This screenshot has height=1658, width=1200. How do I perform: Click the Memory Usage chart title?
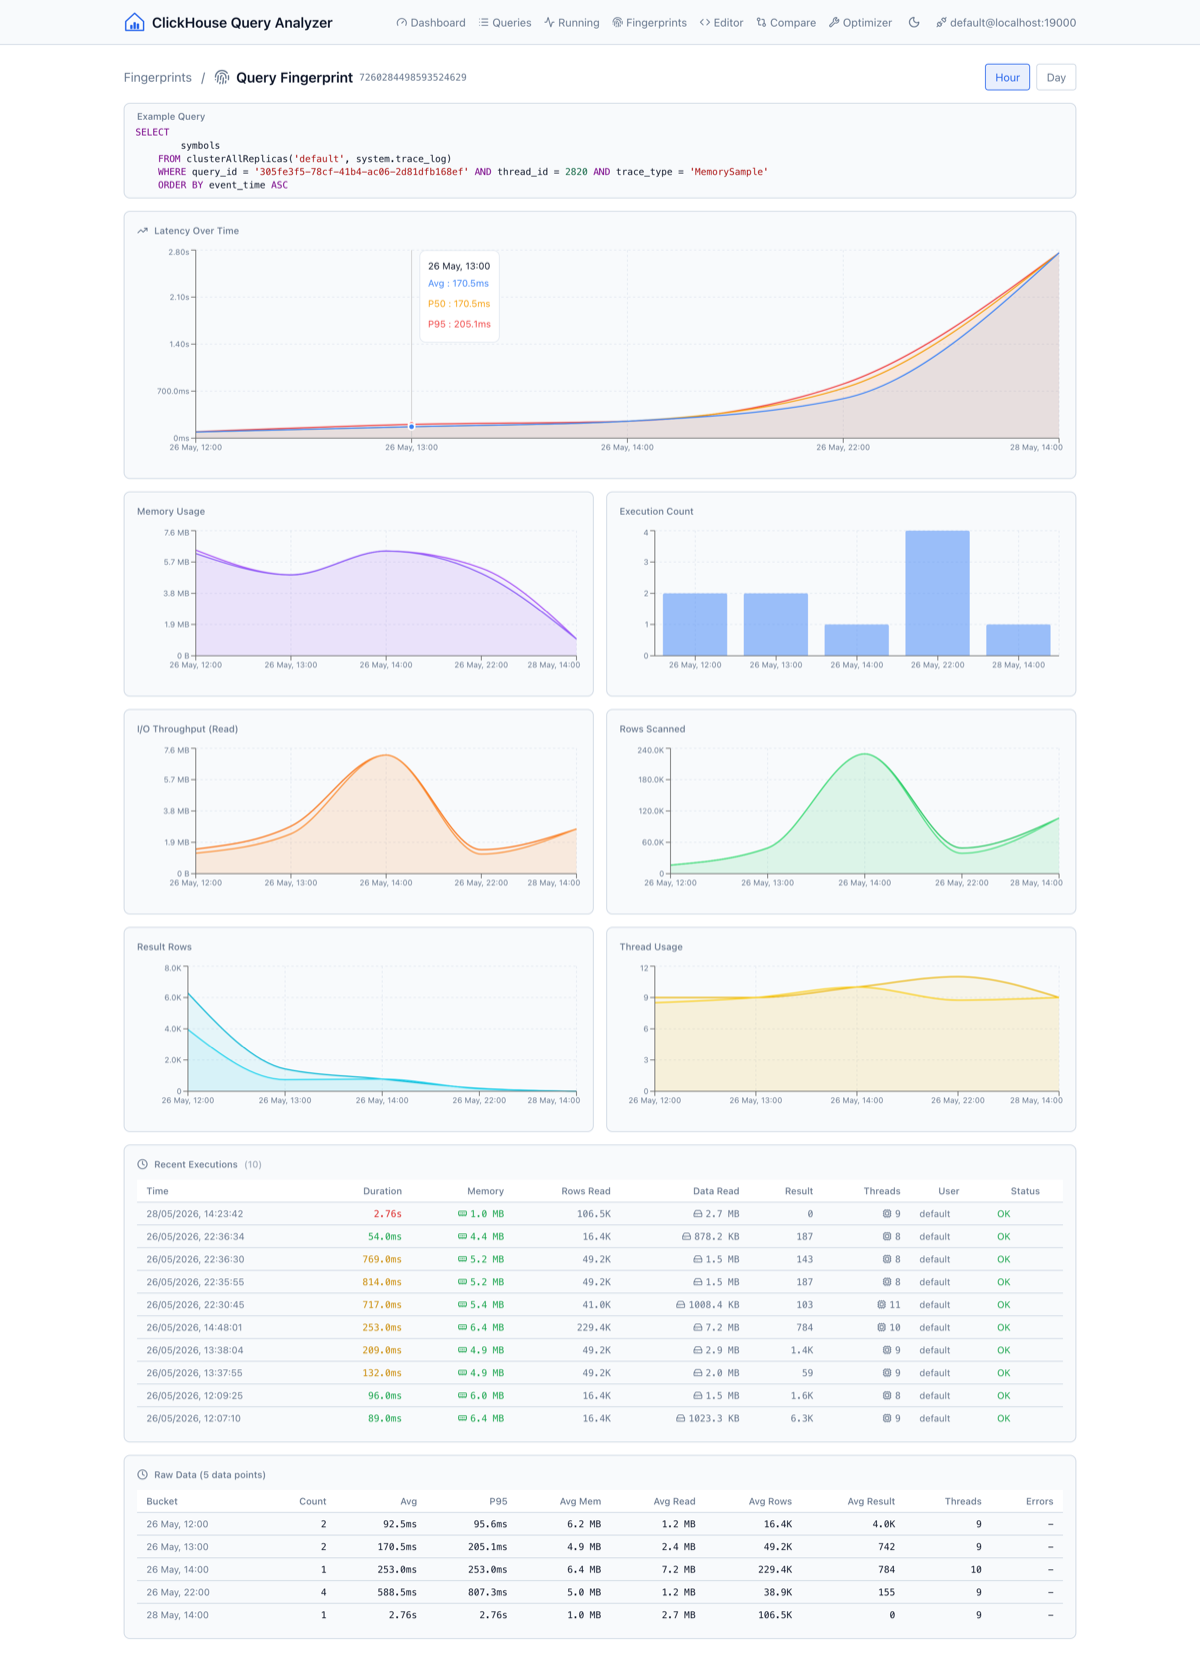click(x=171, y=512)
